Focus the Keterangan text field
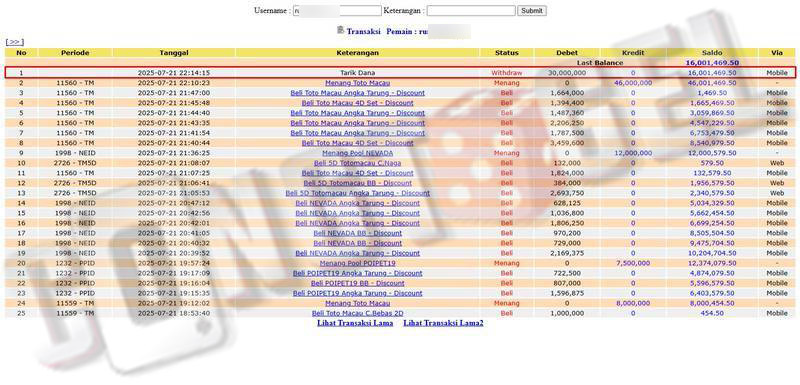The image size is (800, 385). (471, 11)
